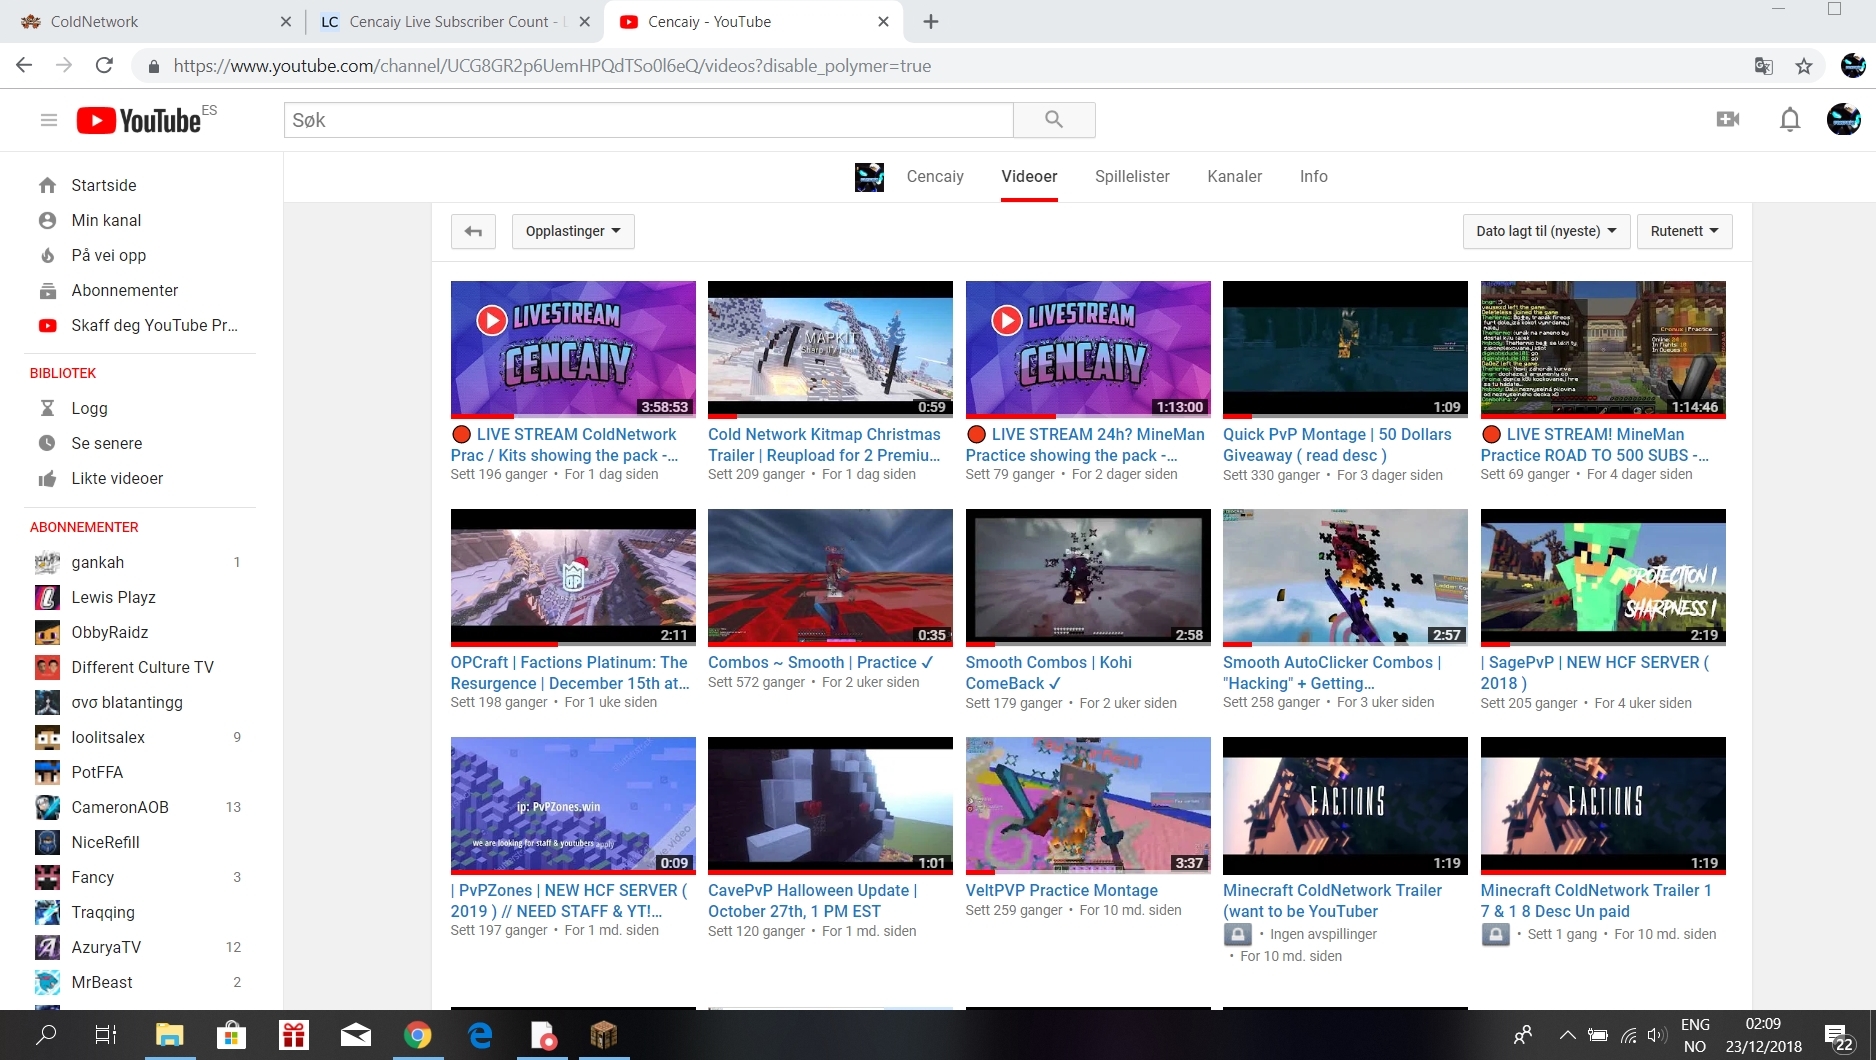Expand the Opplastinger dropdown
Viewport: 1876px width, 1060px height.
pyautogui.click(x=573, y=231)
